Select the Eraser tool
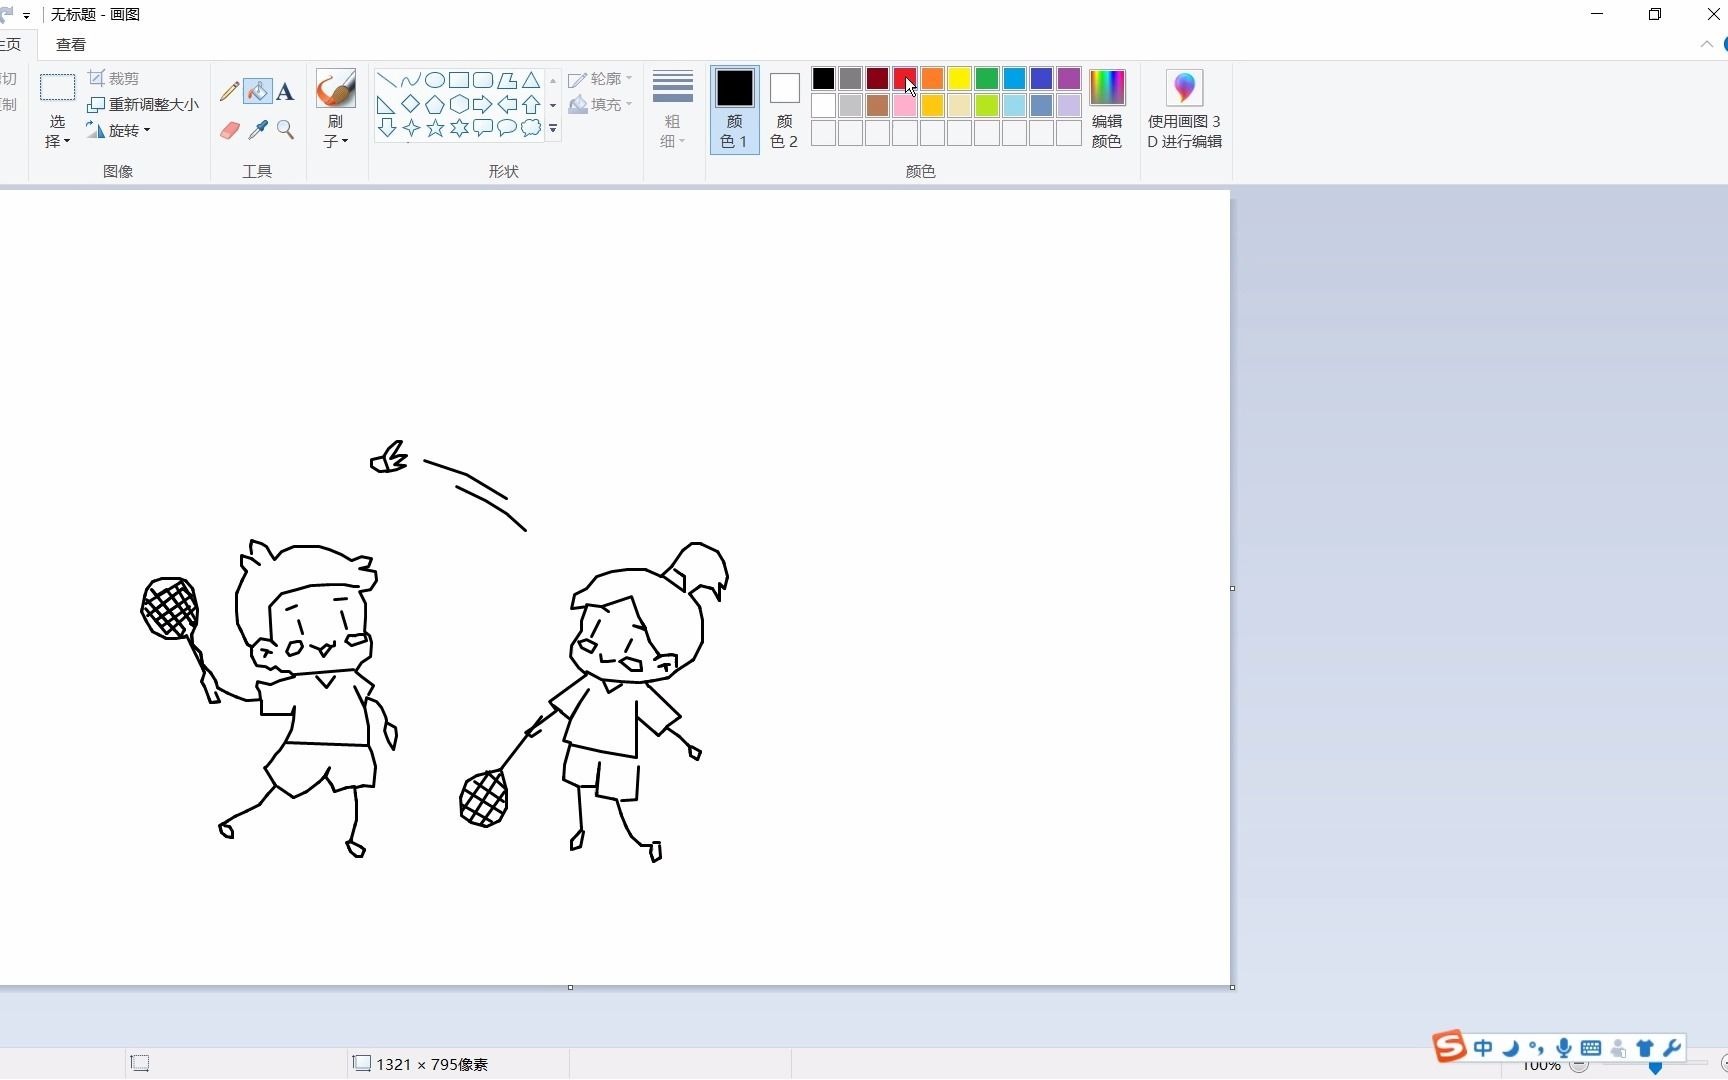 pos(229,130)
